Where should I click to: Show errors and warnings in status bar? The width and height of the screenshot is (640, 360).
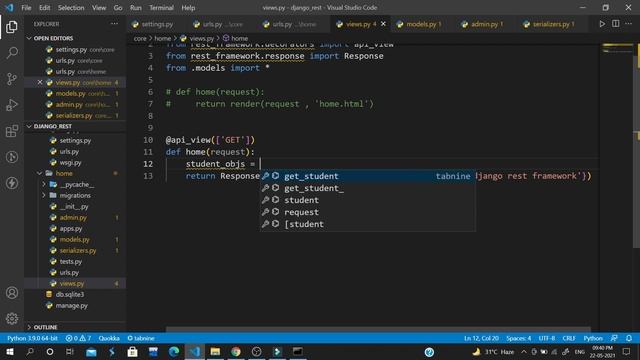[78, 338]
